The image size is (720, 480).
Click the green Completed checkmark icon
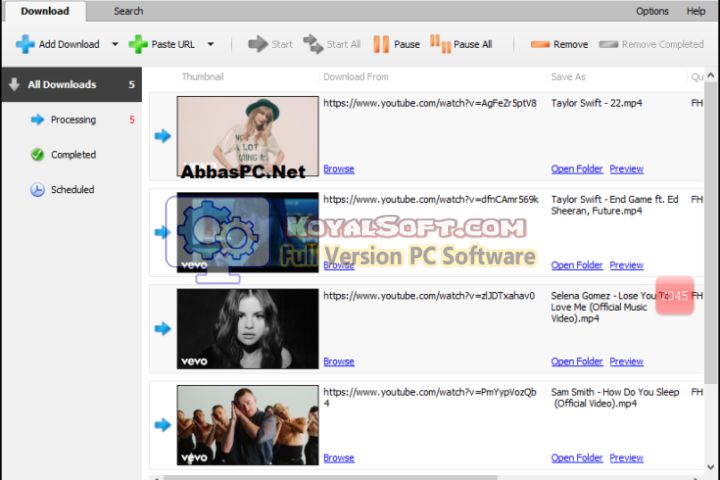pyautogui.click(x=37, y=155)
